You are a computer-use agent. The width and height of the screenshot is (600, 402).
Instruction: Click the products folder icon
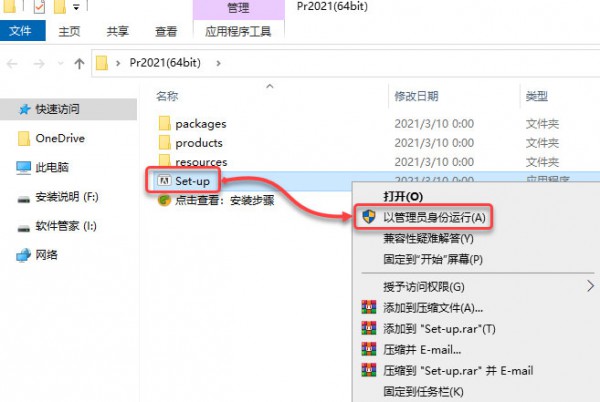(165, 142)
